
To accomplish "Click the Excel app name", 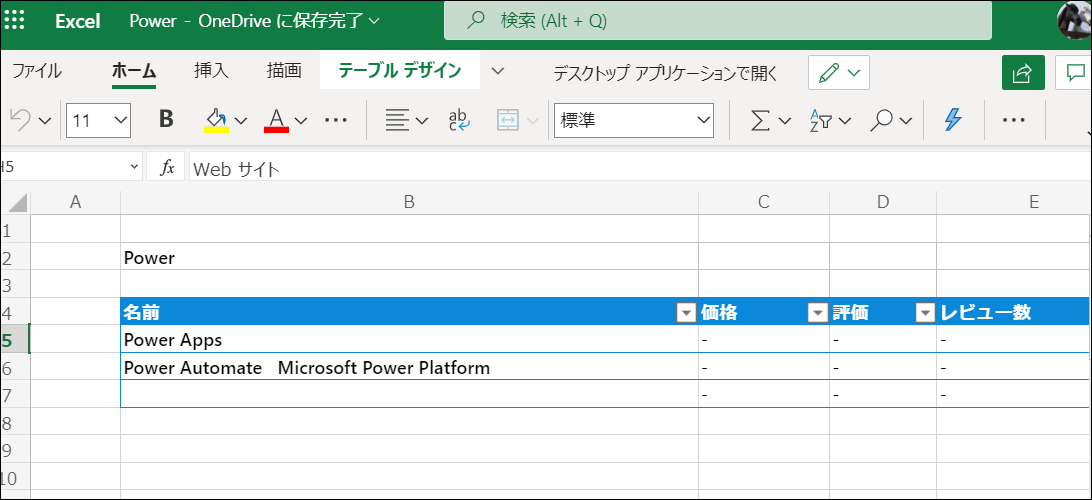I will pyautogui.click(x=78, y=20).
